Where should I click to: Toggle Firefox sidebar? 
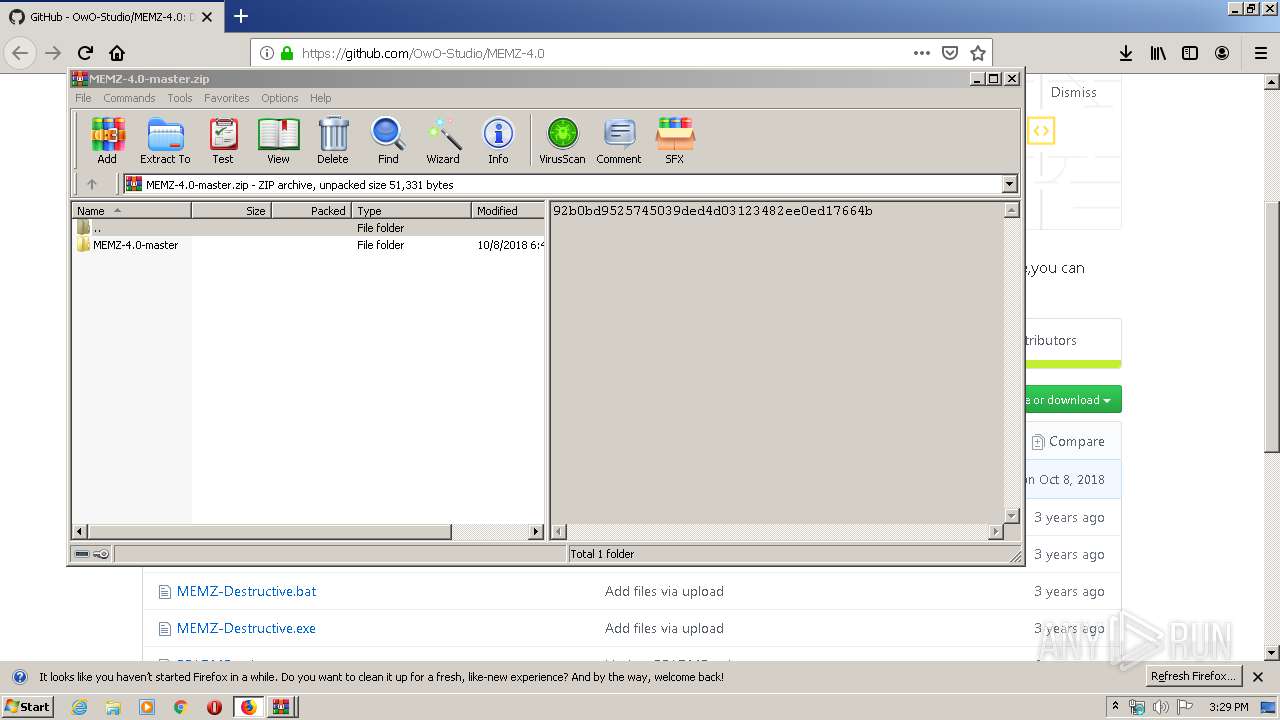(1190, 53)
